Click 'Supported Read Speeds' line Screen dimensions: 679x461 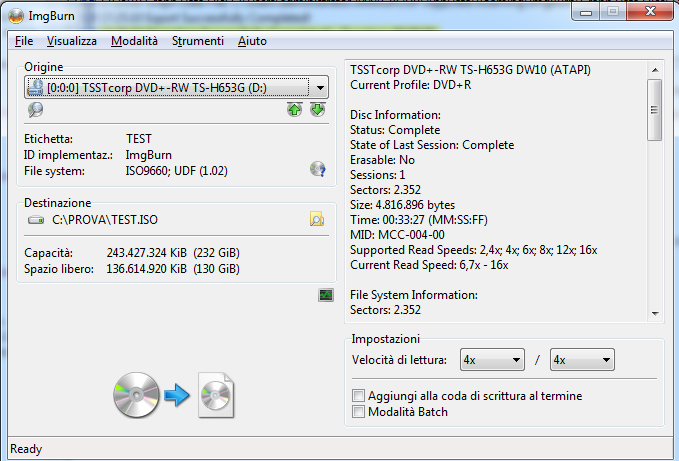tap(473, 250)
